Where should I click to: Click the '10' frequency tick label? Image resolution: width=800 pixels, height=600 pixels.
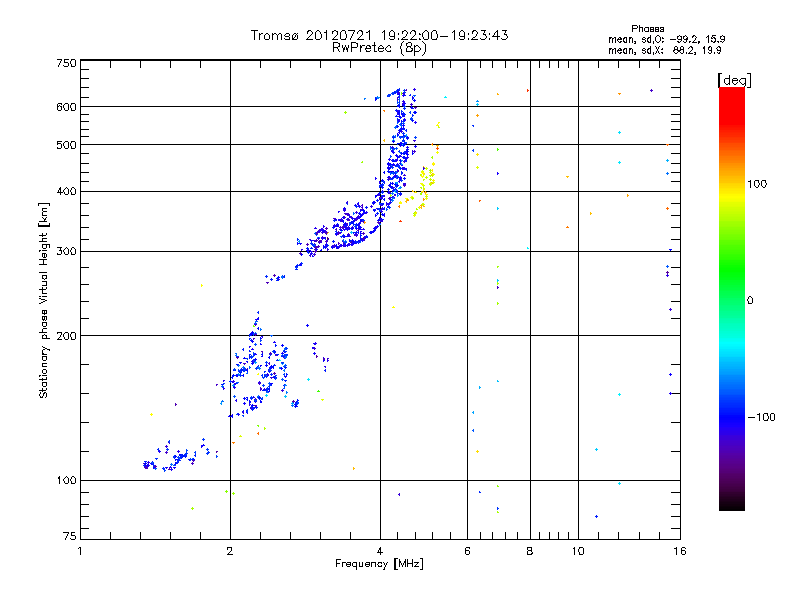[578, 551]
